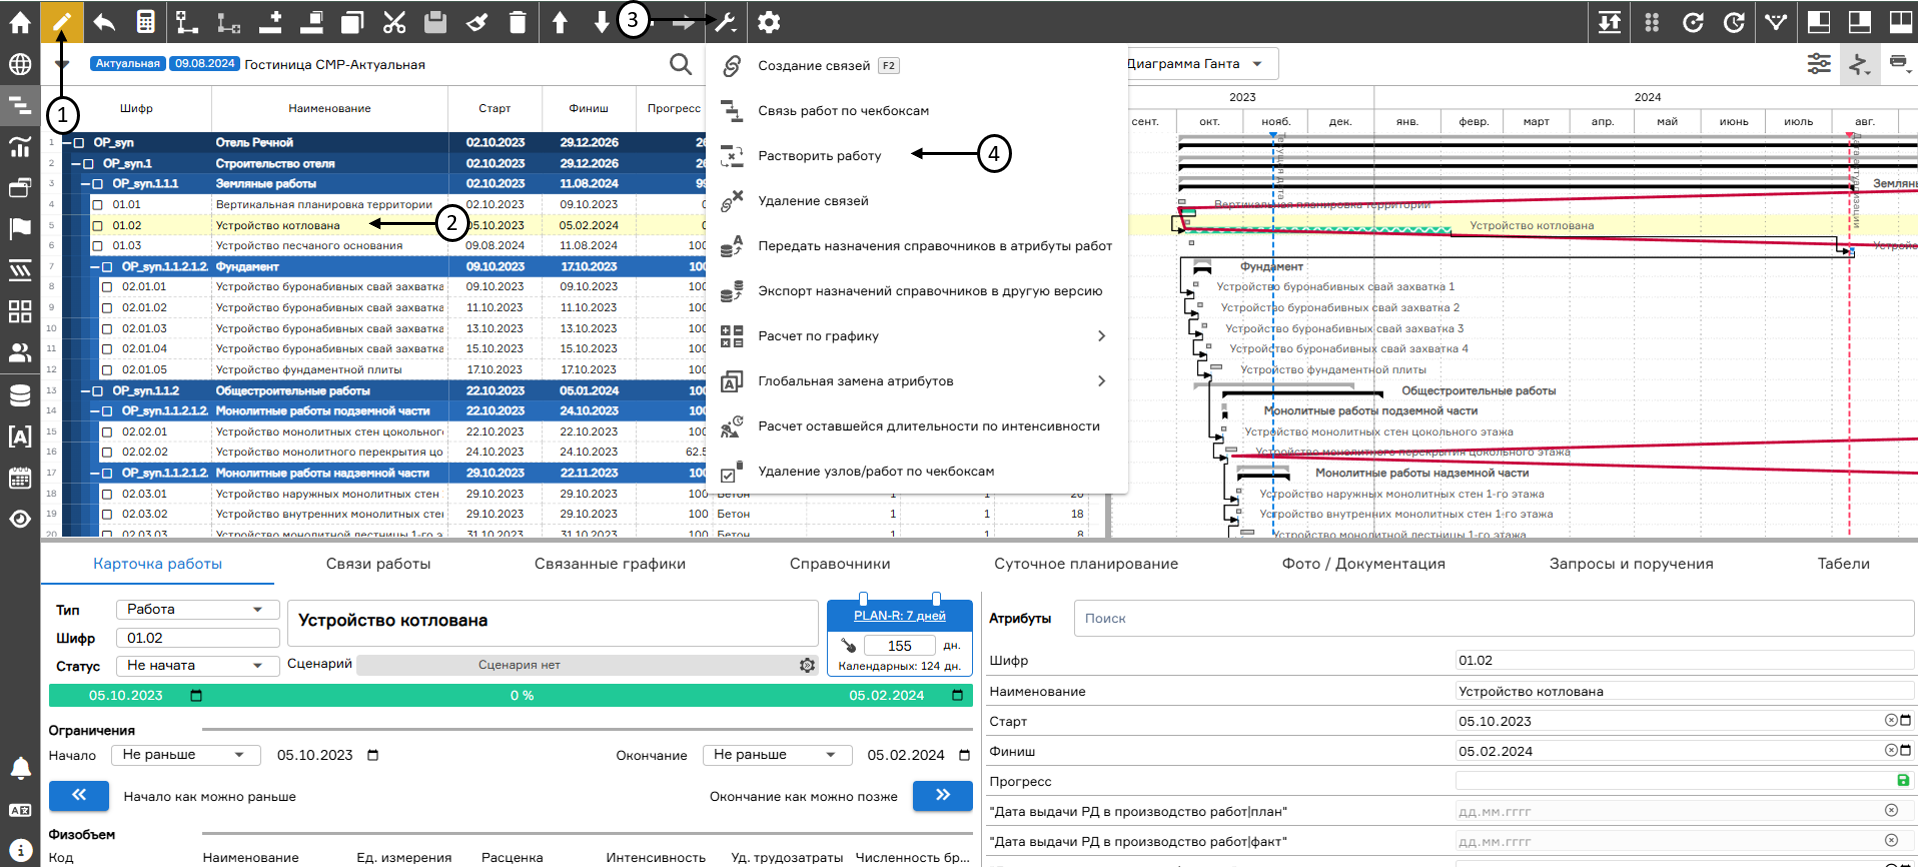Viewport: 1918px width, 867px height.
Task: Select Удаление связей menu item
Action: (x=916, y=201)
